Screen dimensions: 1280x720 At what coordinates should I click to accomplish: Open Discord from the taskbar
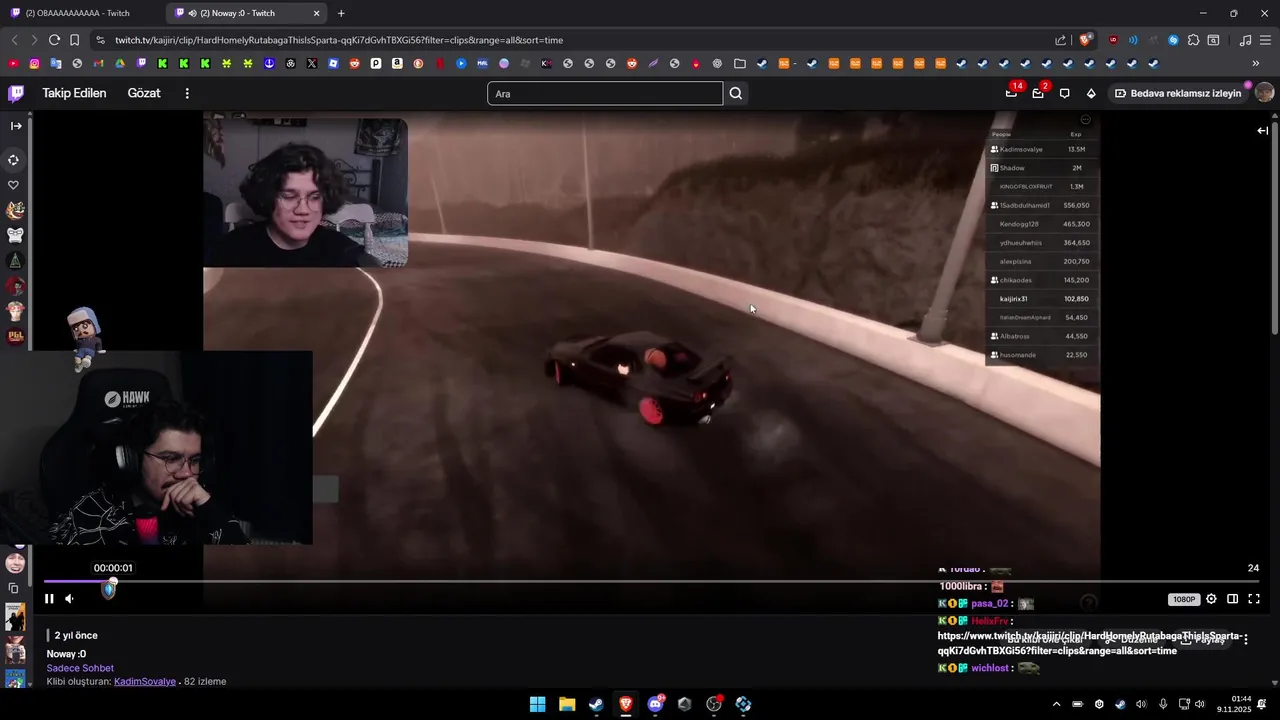click(x=655, y=704)
